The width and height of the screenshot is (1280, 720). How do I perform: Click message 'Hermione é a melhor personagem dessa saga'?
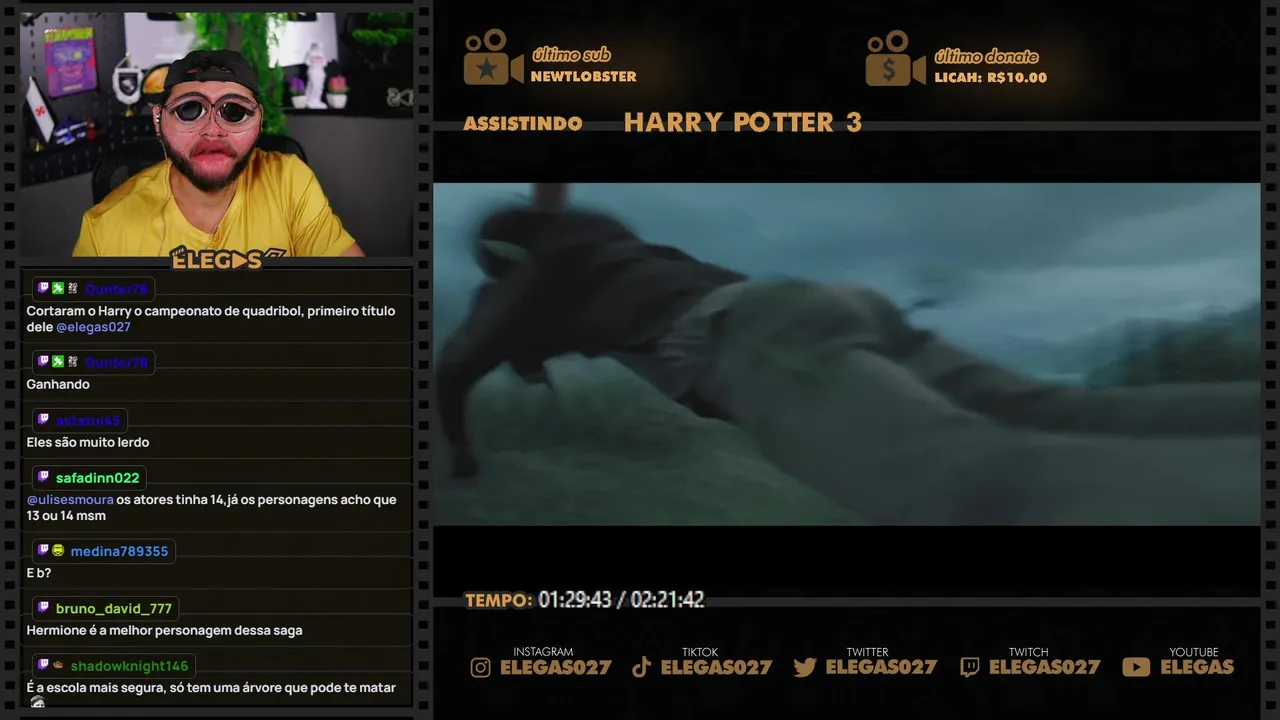coord(165,630)
